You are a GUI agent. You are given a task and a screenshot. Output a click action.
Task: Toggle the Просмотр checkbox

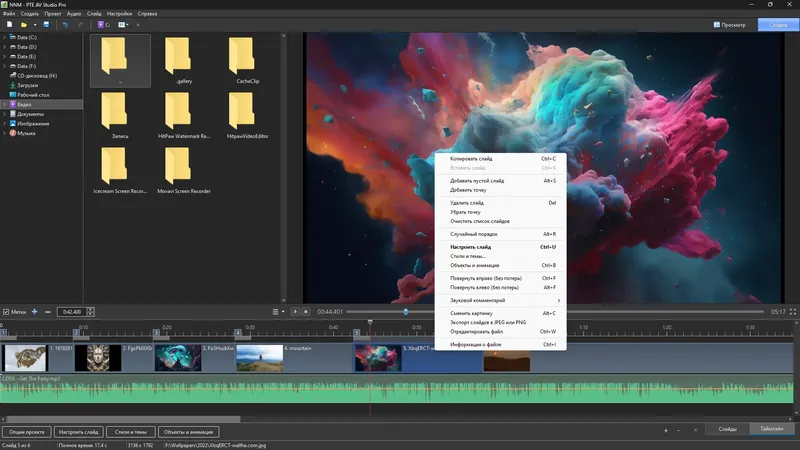pyautogui.click(x=717, y=24)
